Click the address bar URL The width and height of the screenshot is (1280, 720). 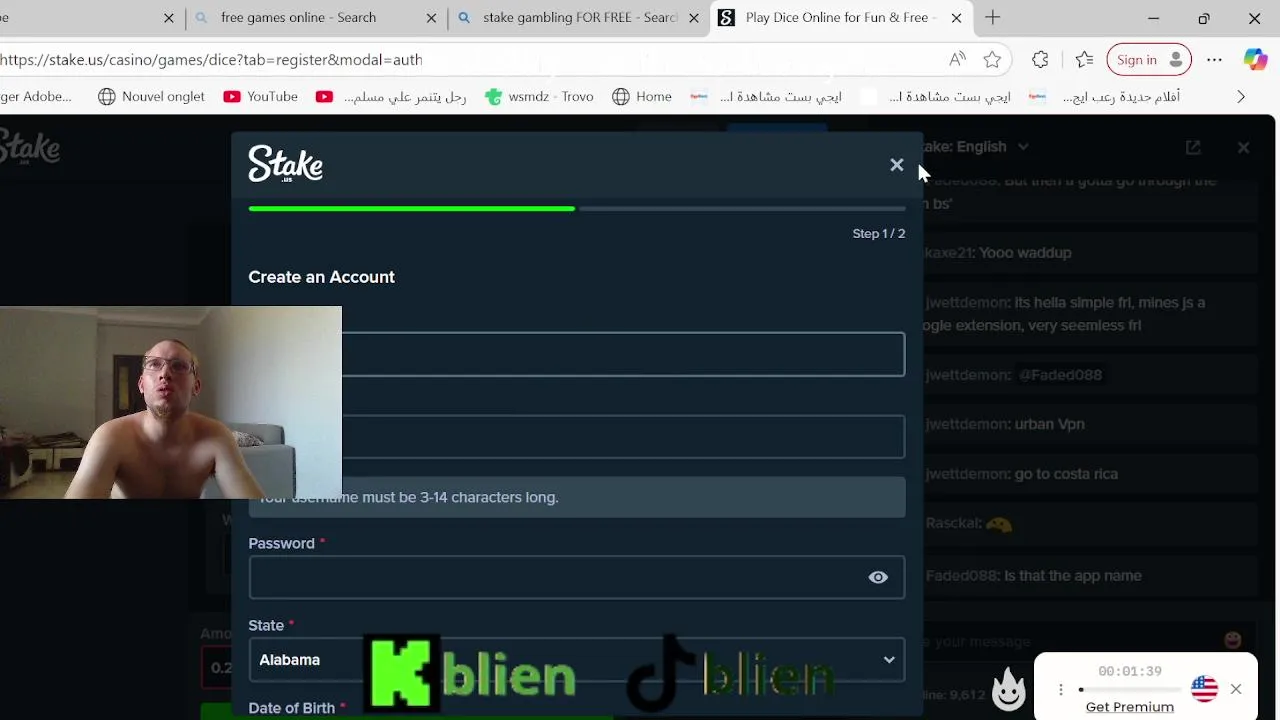point(211,60)
